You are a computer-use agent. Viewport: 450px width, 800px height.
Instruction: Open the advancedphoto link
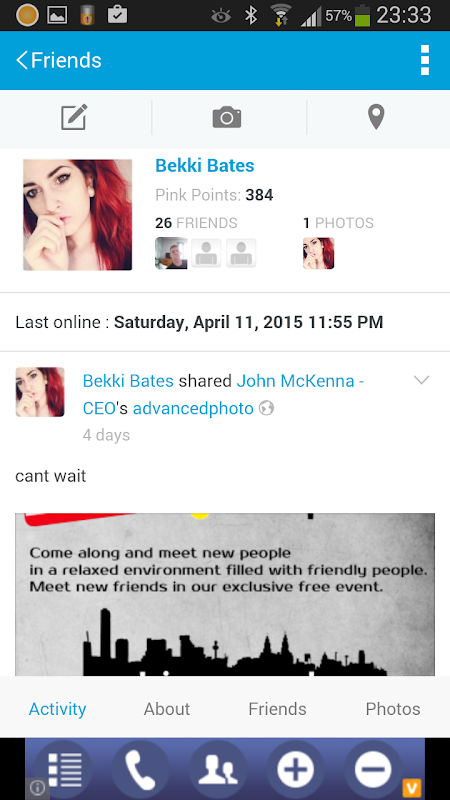pos(193,408)
